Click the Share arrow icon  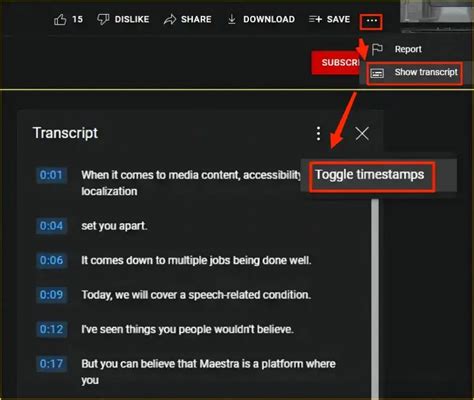(x=170, y=20)
